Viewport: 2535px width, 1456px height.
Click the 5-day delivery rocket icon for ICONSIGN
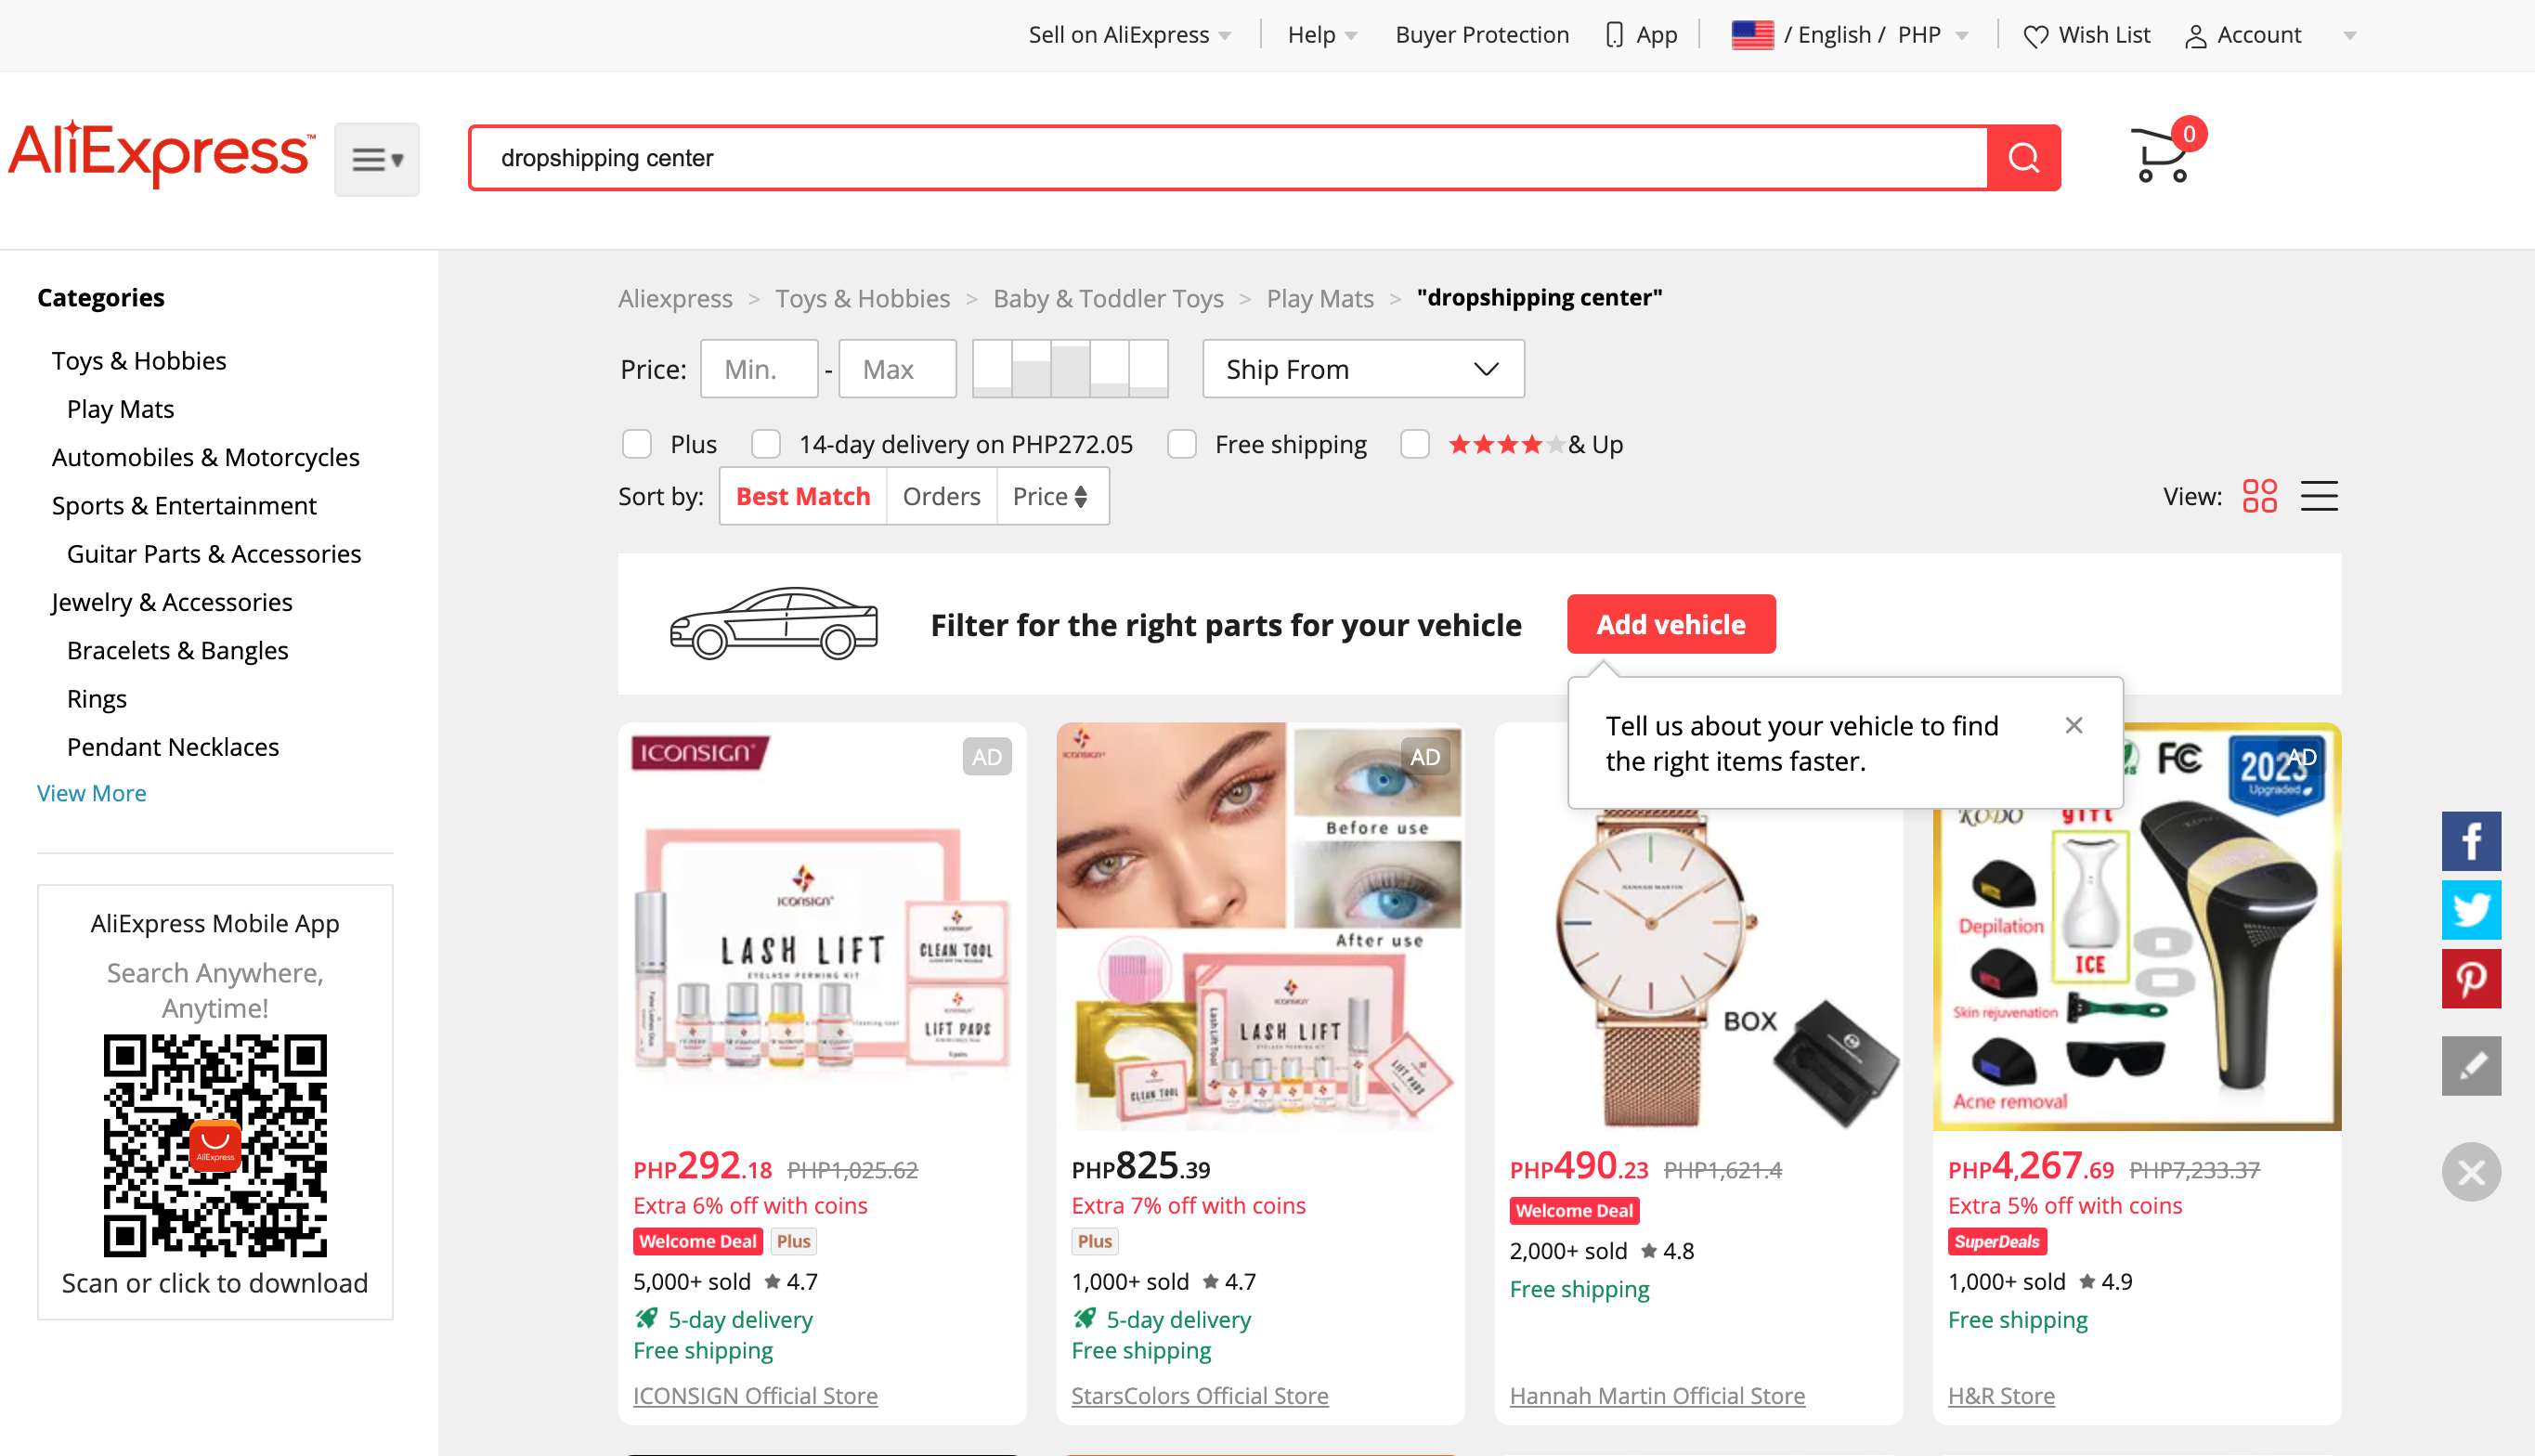click(646, 1318)
